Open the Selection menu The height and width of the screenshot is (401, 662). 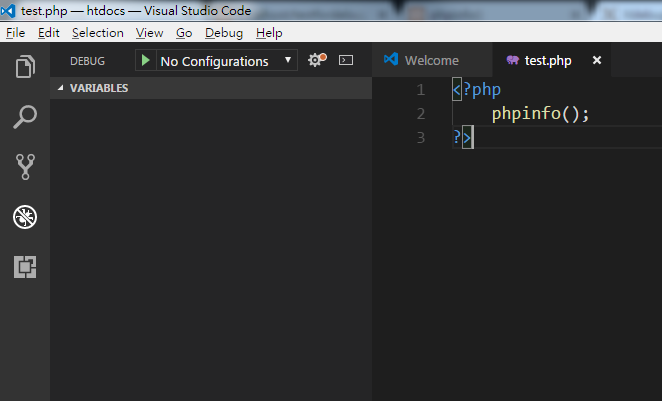pos(98,33)
